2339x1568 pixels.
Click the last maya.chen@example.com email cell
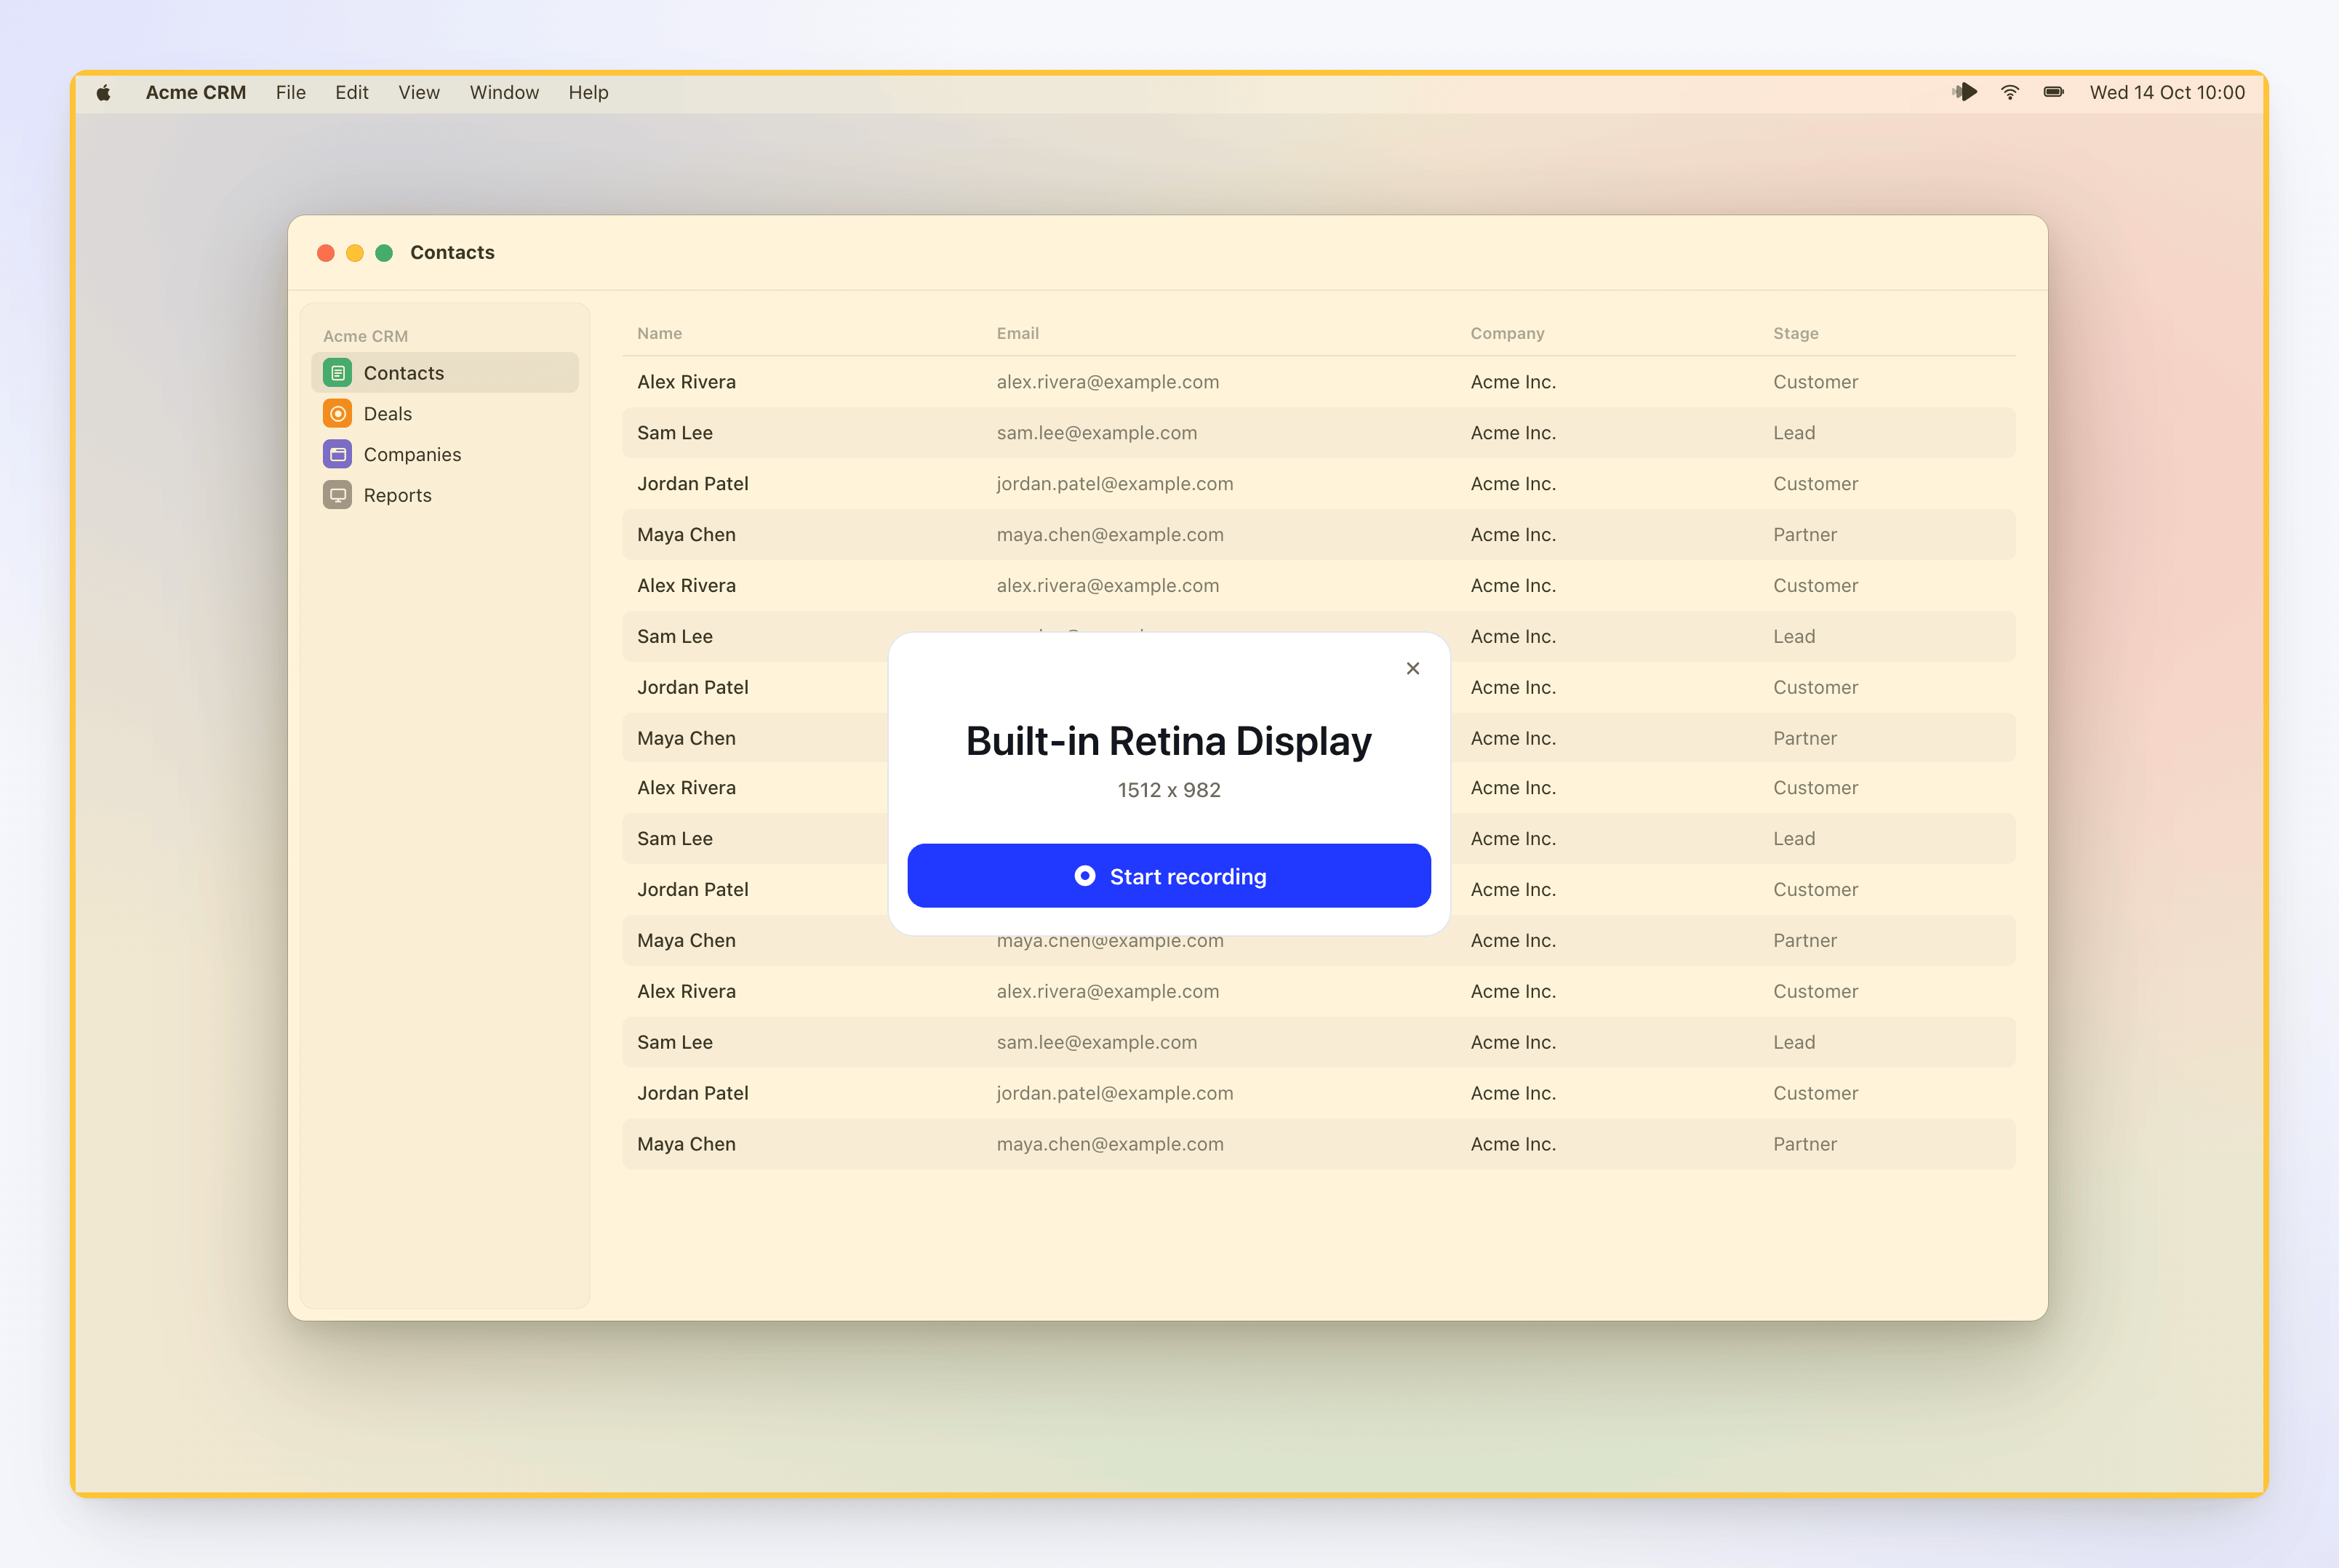point(1109,1144)
